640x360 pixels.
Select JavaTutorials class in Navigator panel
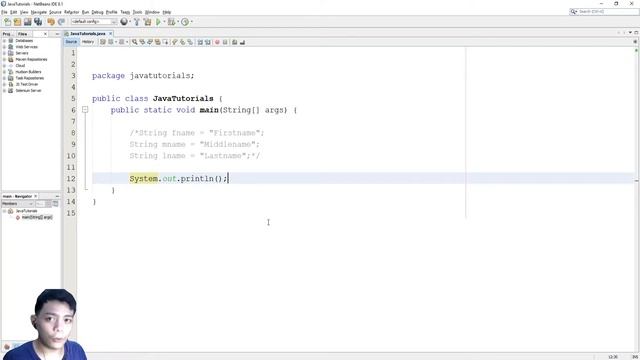(26, 211)
